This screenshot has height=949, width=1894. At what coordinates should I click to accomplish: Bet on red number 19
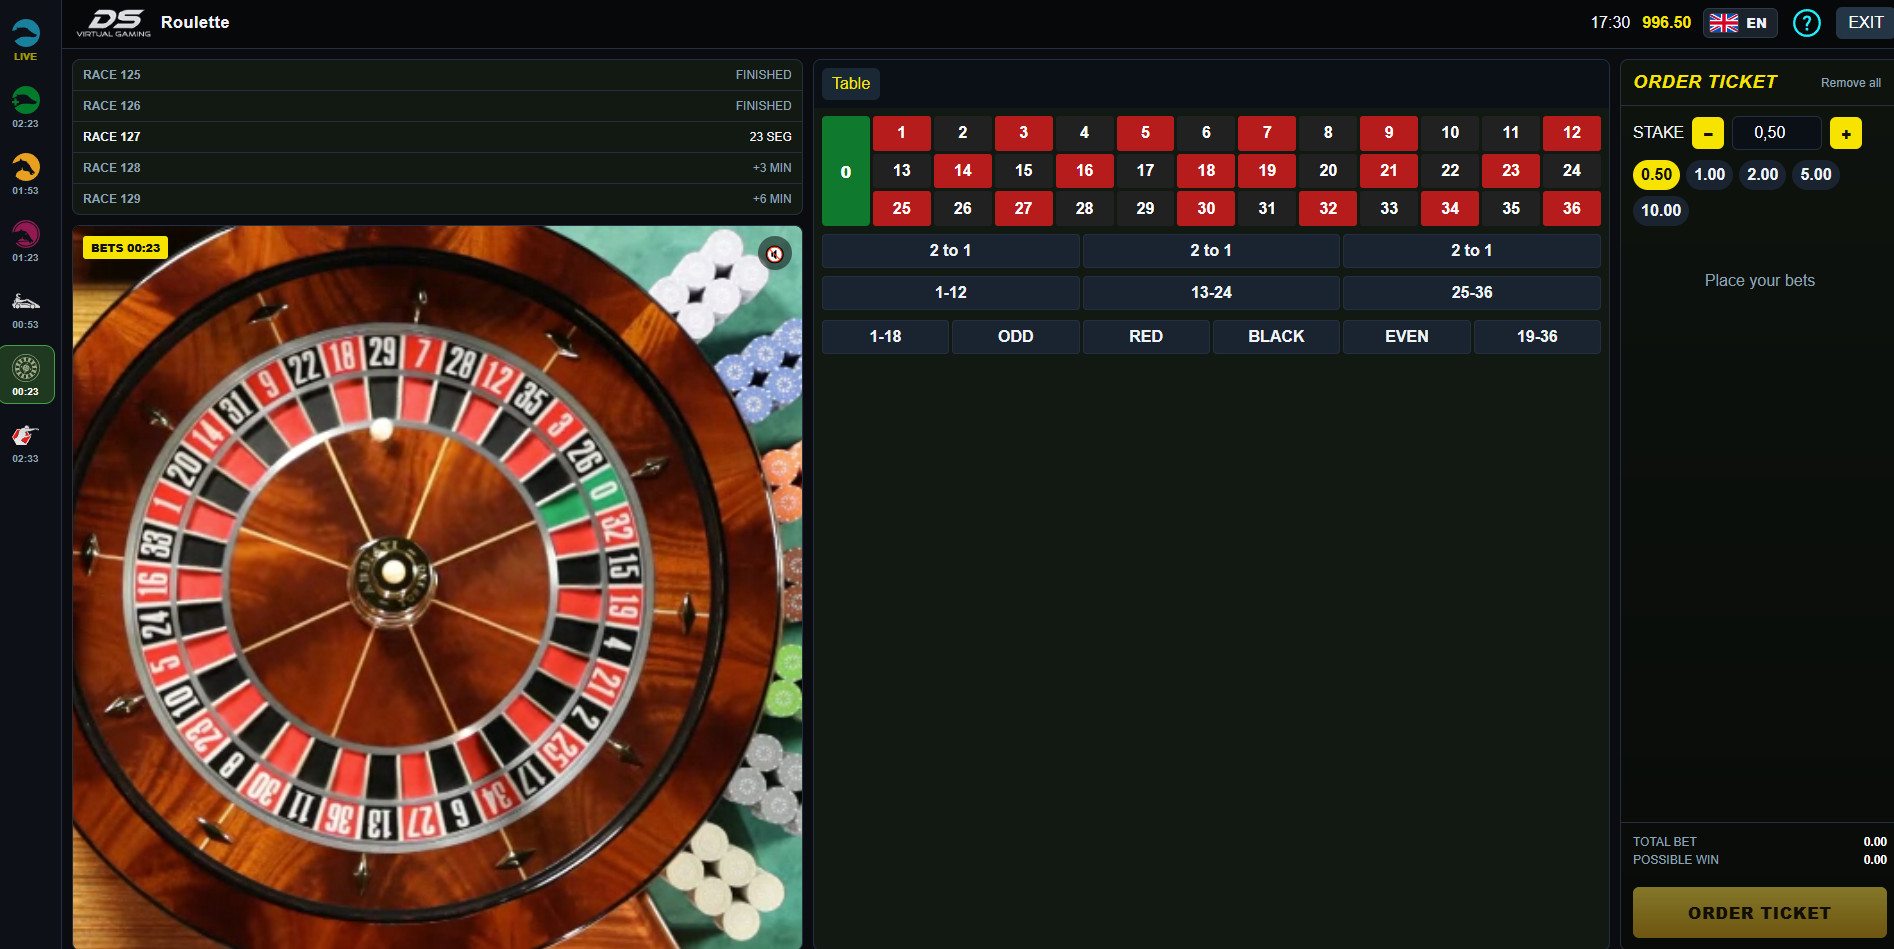1267,171
